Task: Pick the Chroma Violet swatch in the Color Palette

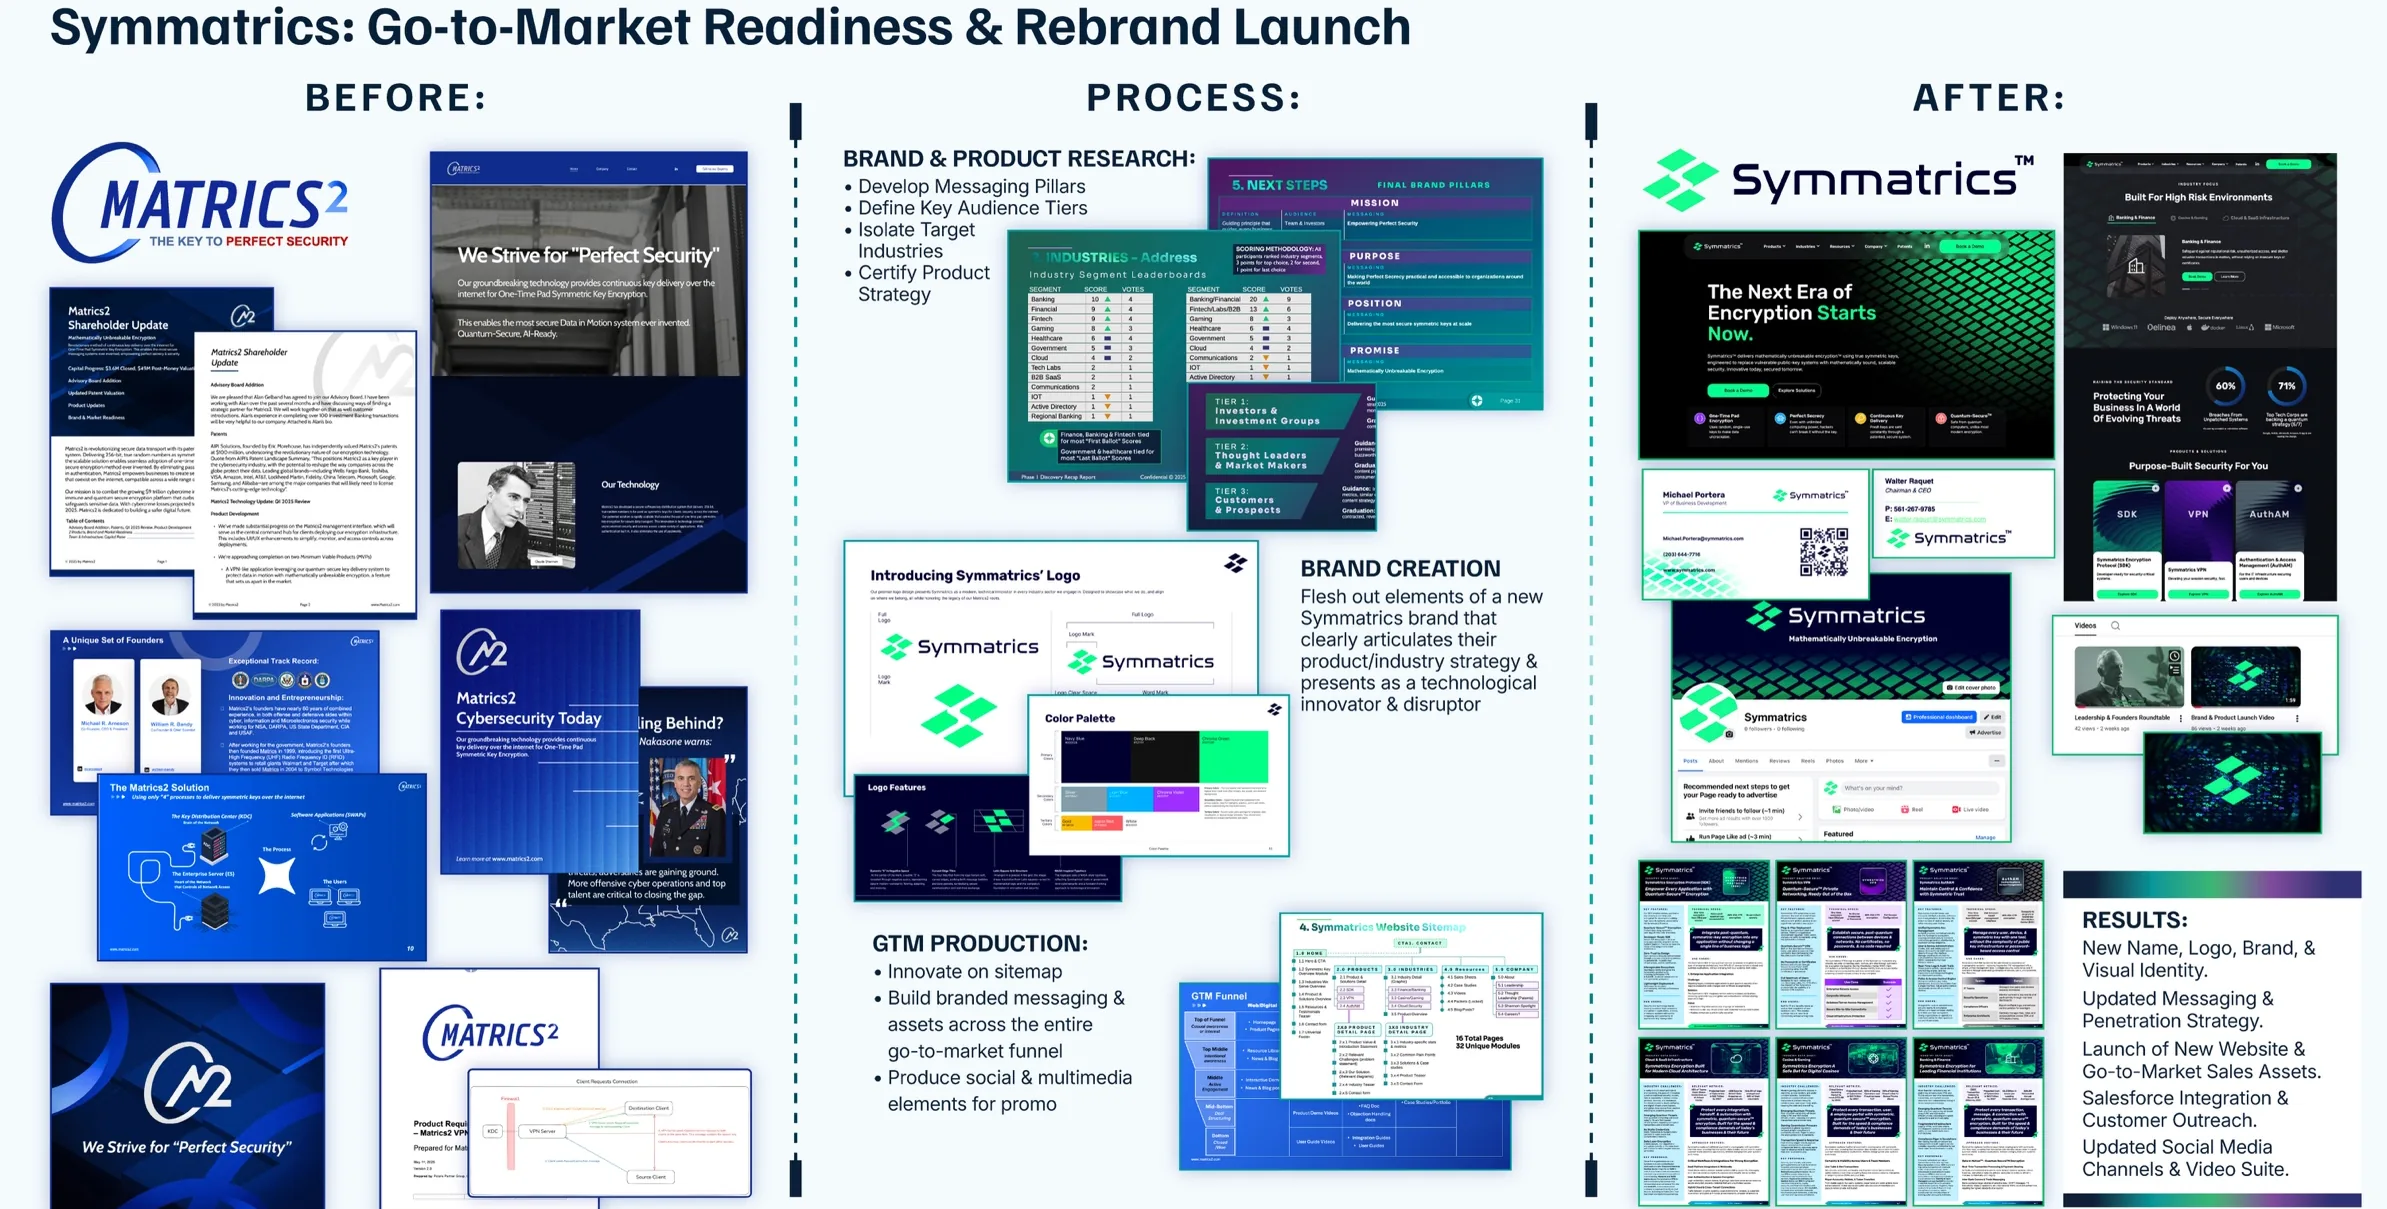Action: click(x=1176, y=799)
